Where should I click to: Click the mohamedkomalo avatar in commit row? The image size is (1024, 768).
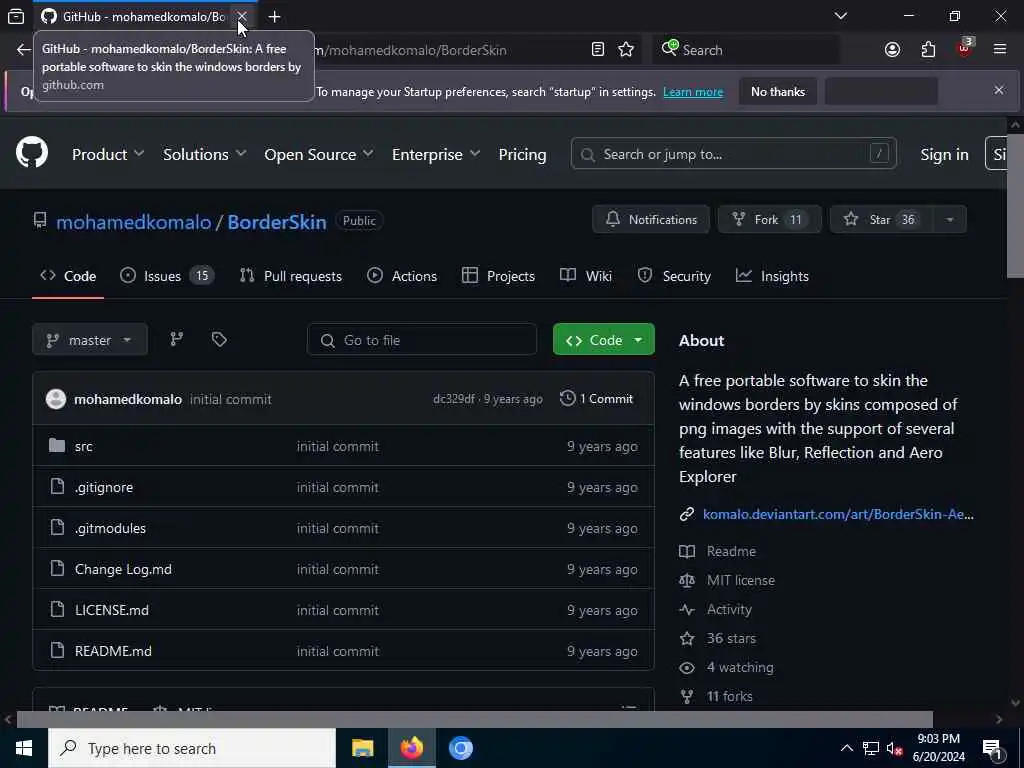pos(56,399)
